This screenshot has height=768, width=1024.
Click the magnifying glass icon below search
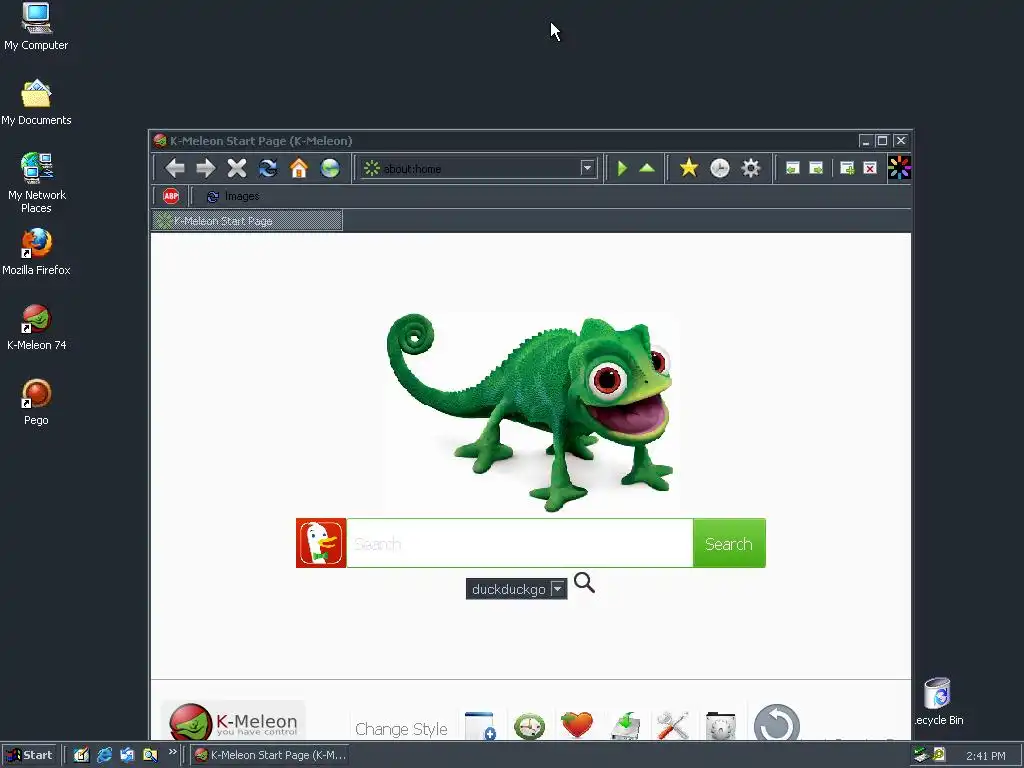(584, 583)
